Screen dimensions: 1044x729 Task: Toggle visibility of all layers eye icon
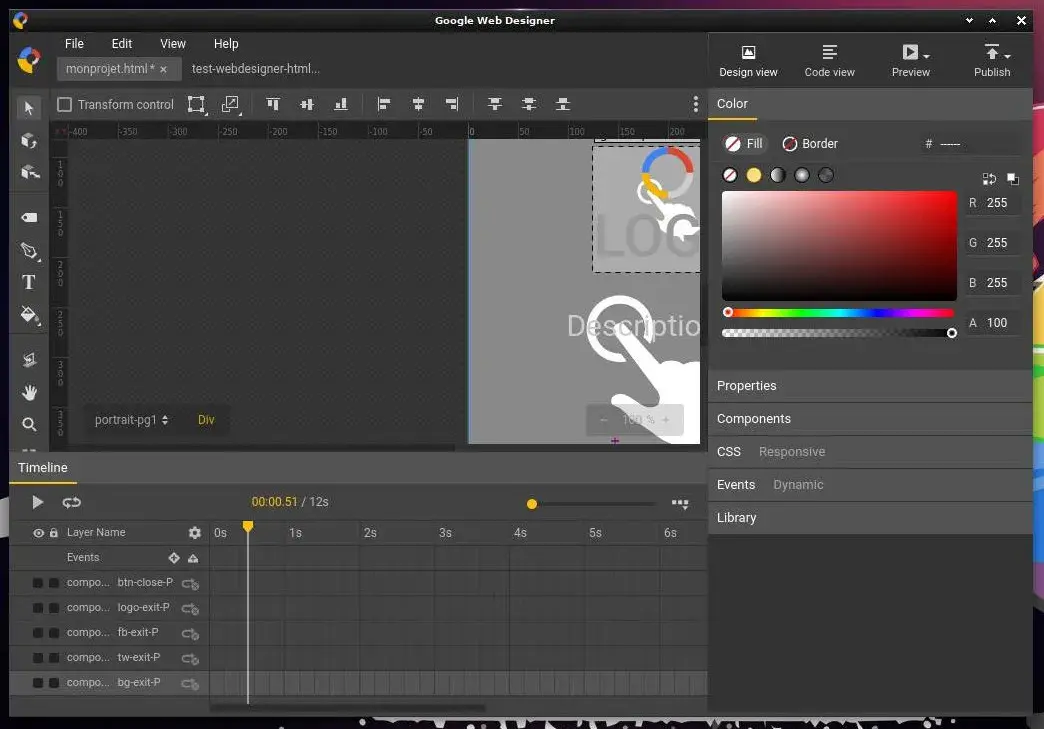(39, 533)
